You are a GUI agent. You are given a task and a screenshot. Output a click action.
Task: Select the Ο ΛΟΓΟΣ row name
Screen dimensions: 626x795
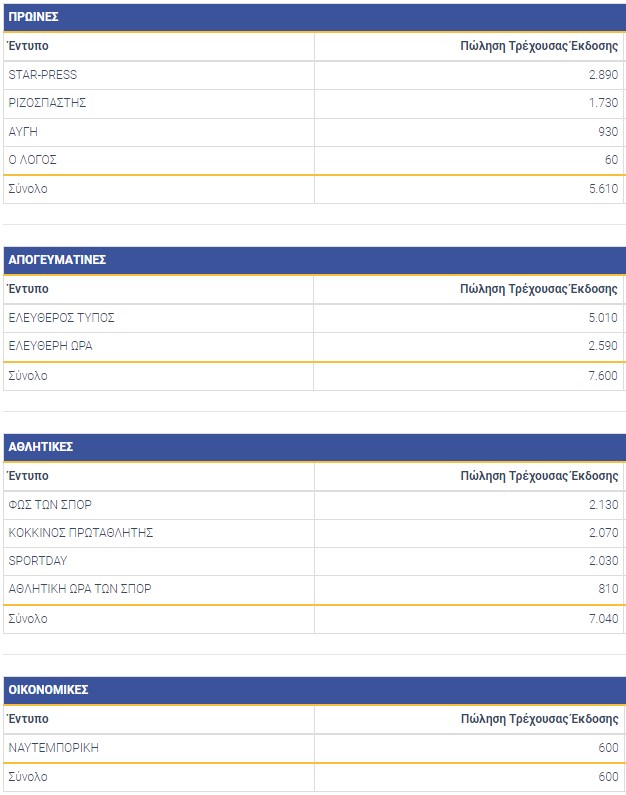click(x=33, y=160)
